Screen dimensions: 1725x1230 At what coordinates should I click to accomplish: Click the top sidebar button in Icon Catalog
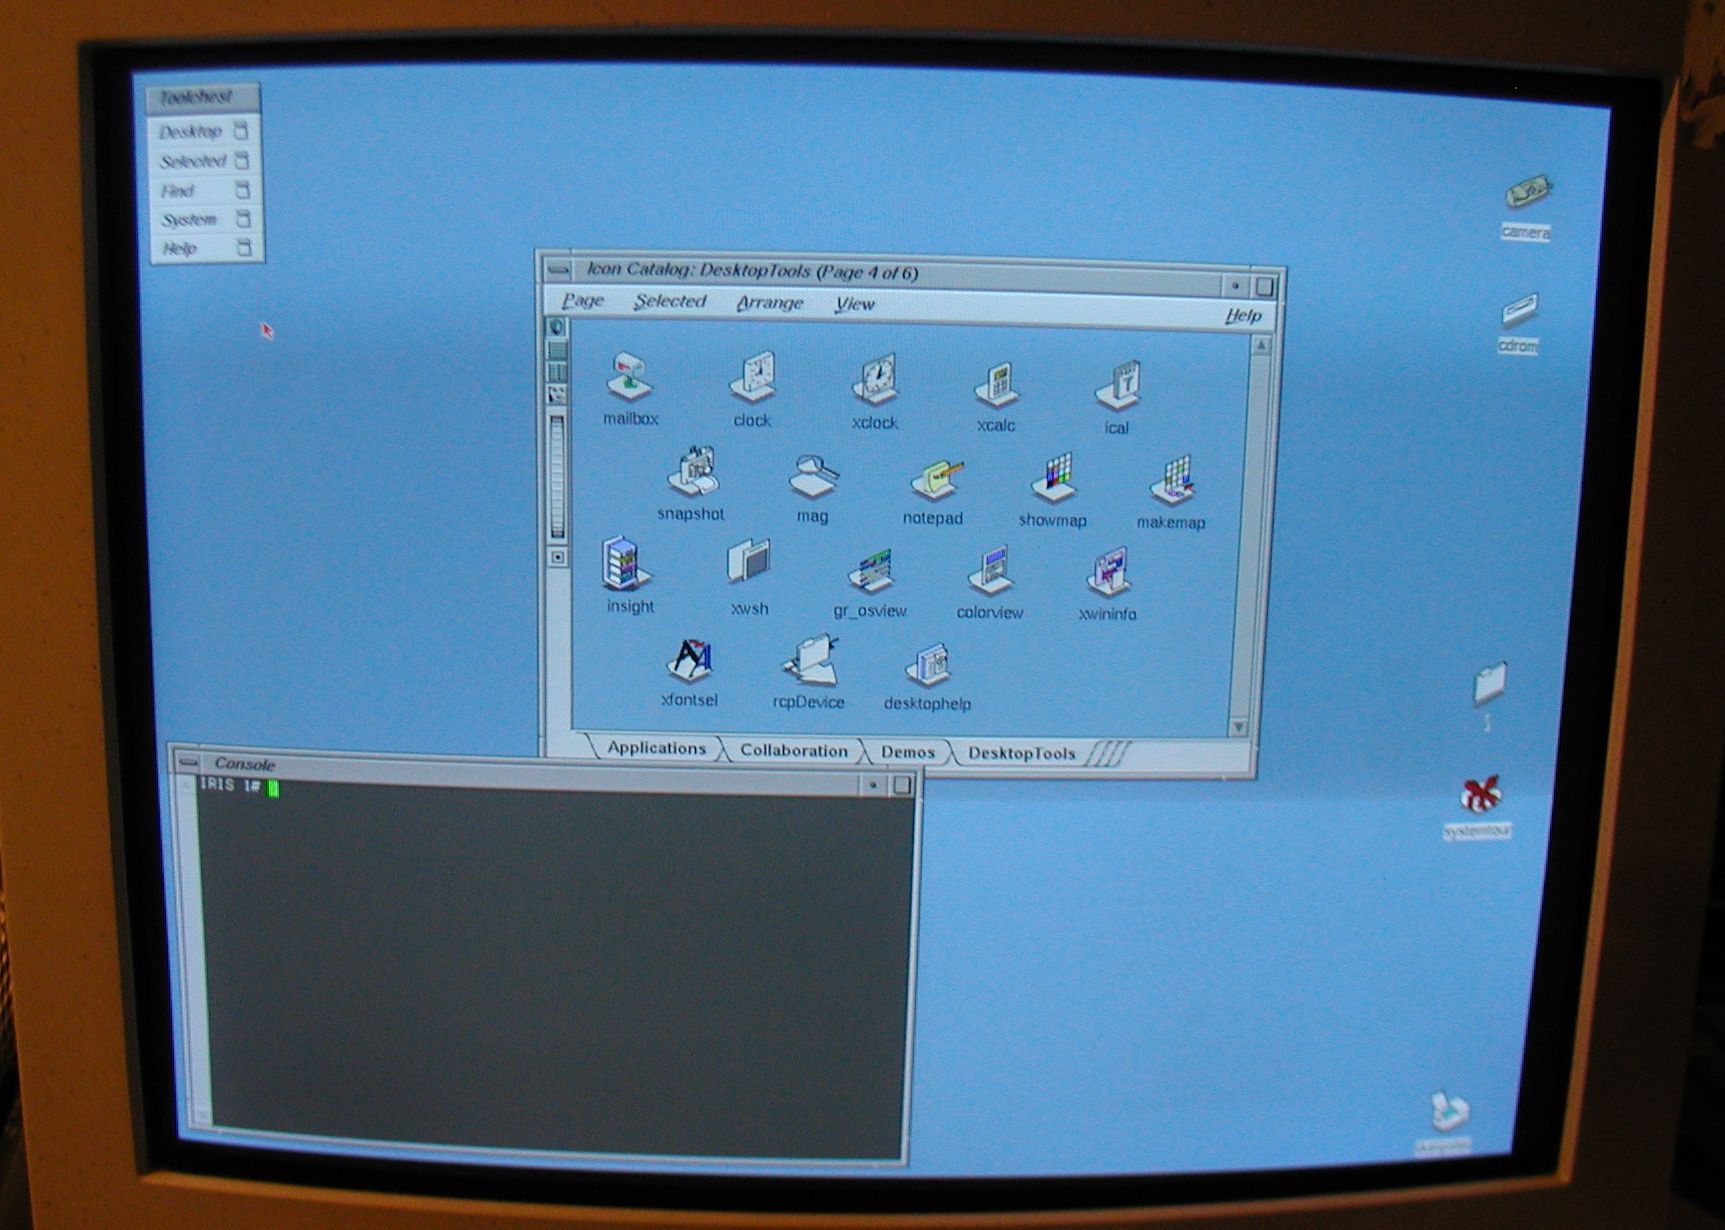[557, 328]
